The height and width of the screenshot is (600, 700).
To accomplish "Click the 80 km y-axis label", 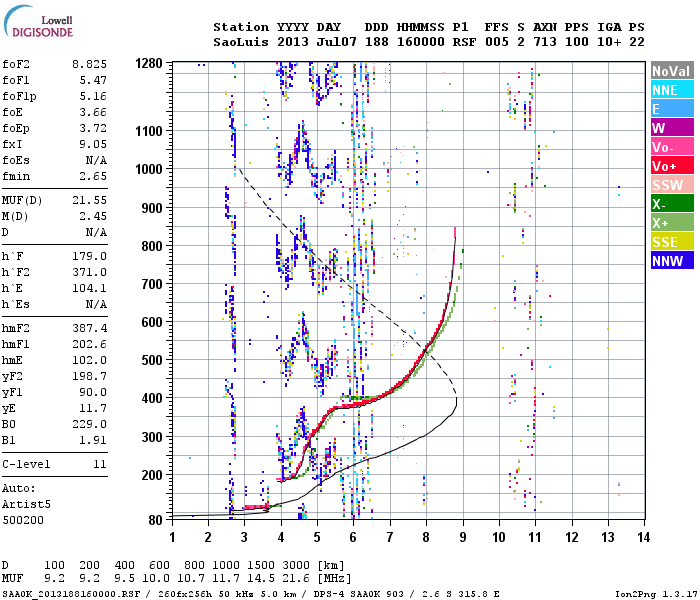I will pyautogui.click(x=156, y=520).
